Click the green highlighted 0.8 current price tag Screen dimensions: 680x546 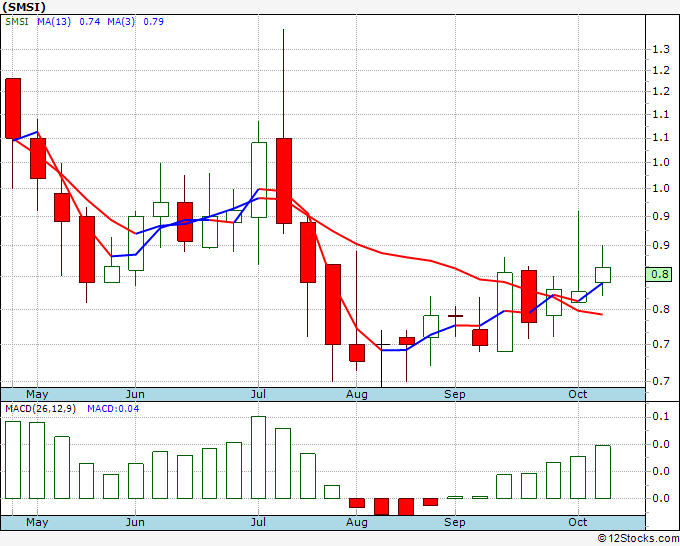pos(659,274)
